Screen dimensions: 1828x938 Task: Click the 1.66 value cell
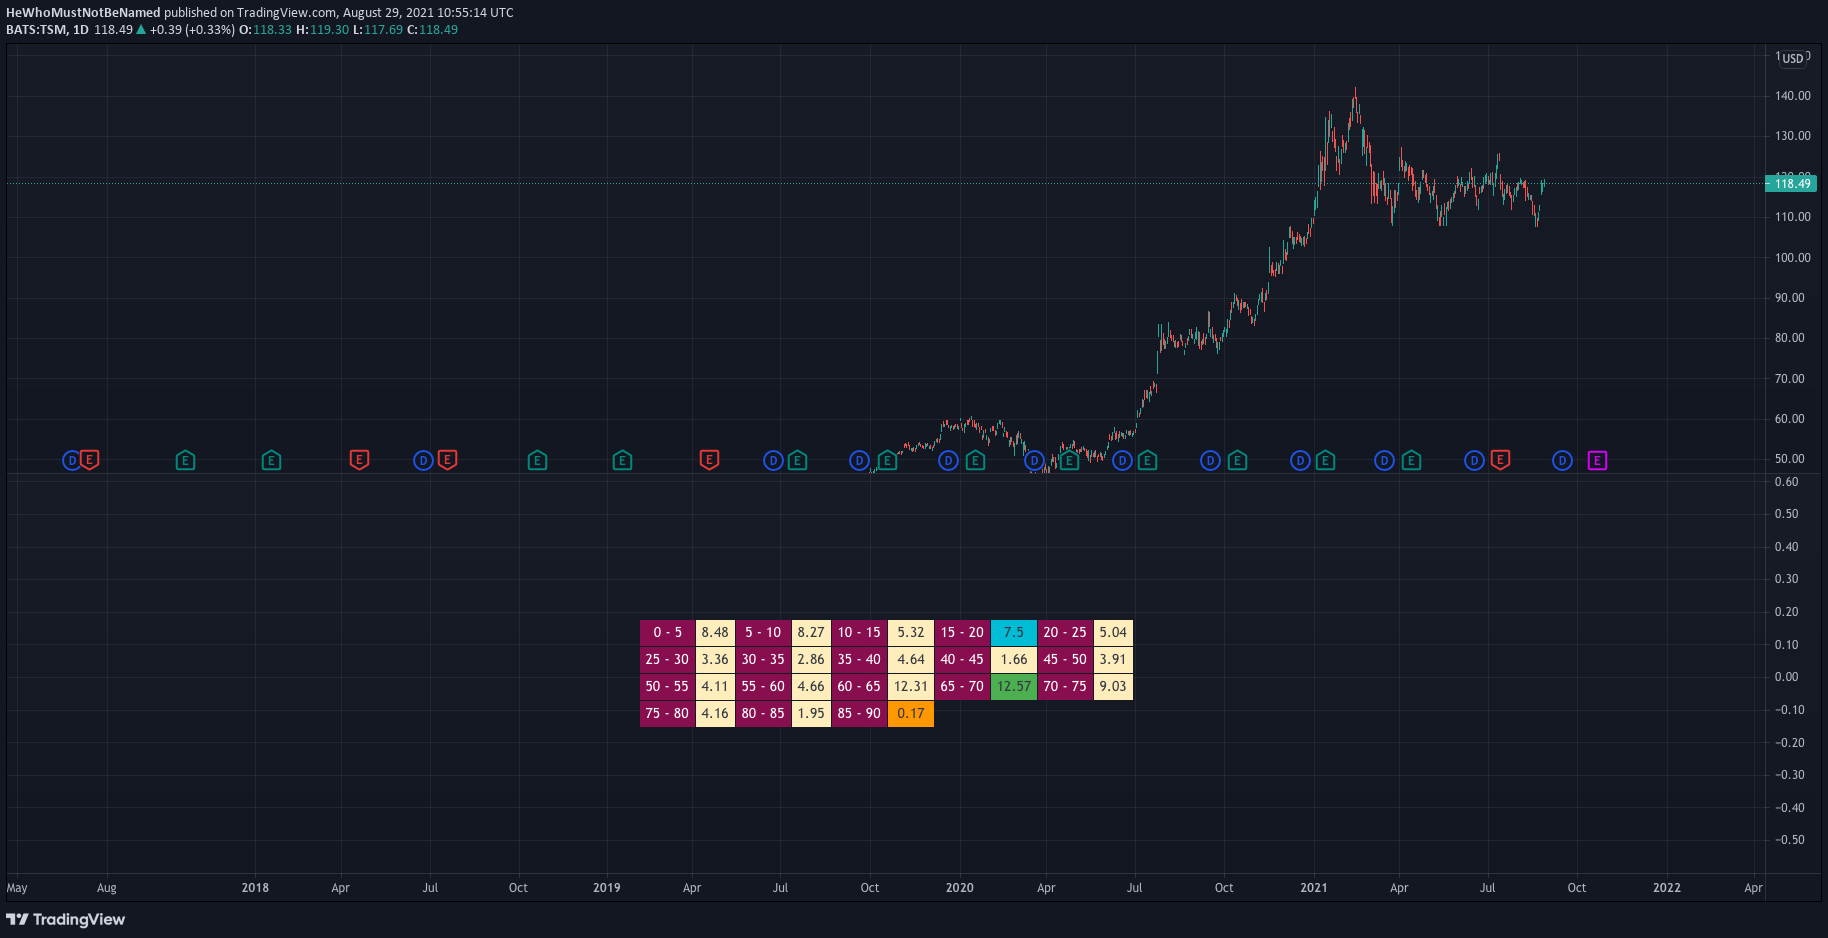point(1014,659)
